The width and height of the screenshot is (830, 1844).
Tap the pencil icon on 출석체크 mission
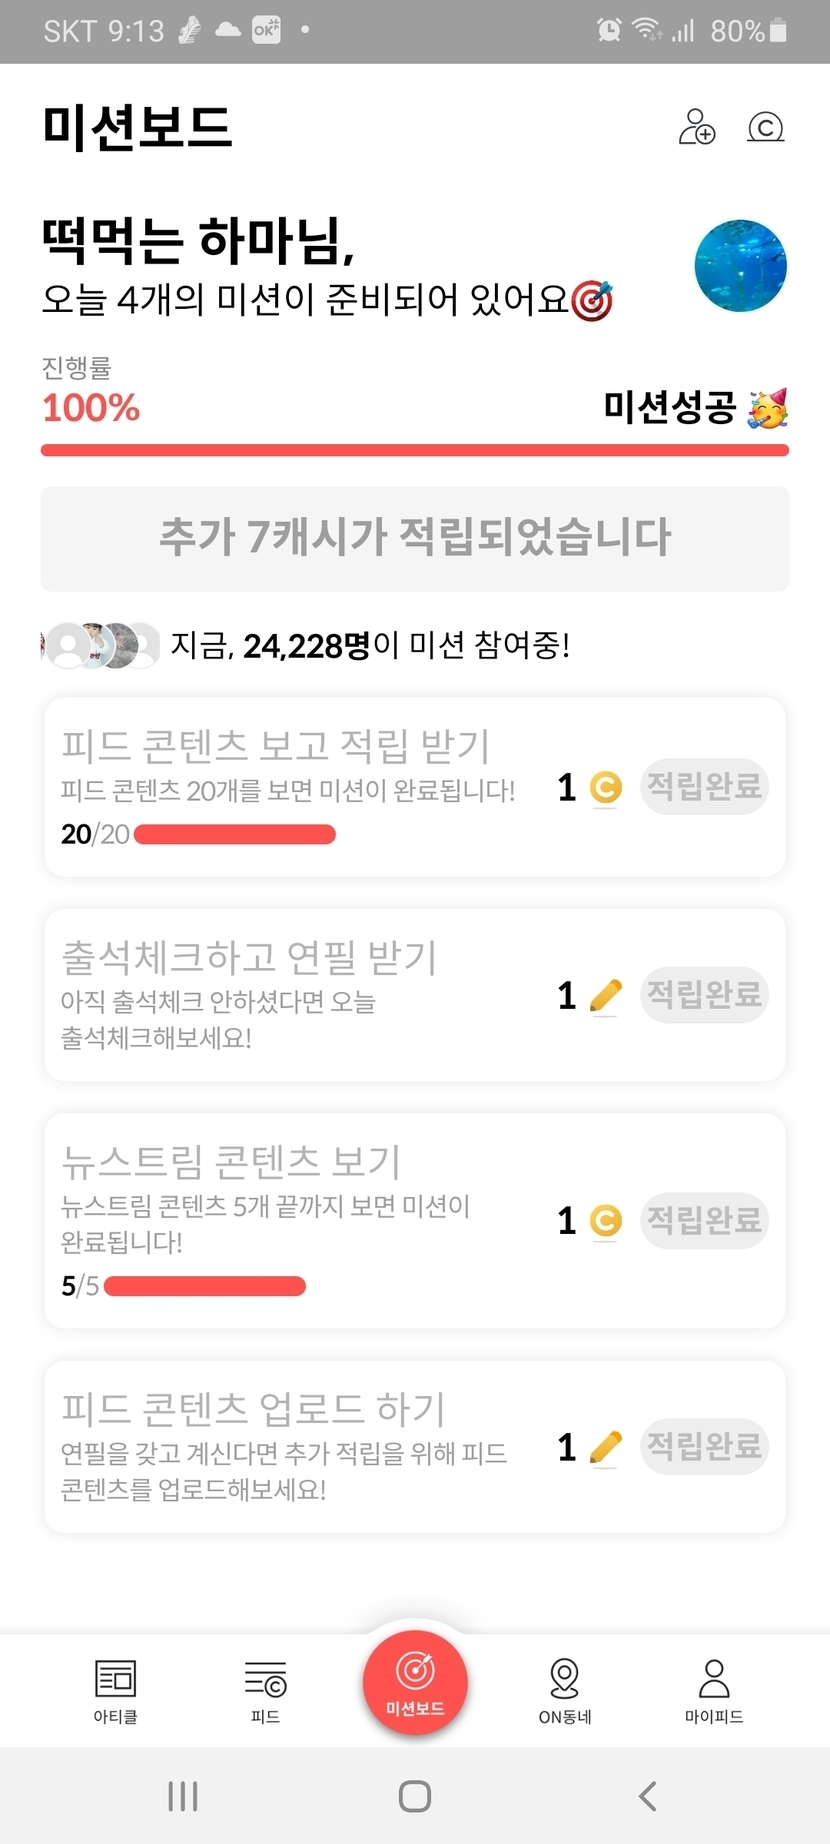pyautogui.click(x=606, y=996)
